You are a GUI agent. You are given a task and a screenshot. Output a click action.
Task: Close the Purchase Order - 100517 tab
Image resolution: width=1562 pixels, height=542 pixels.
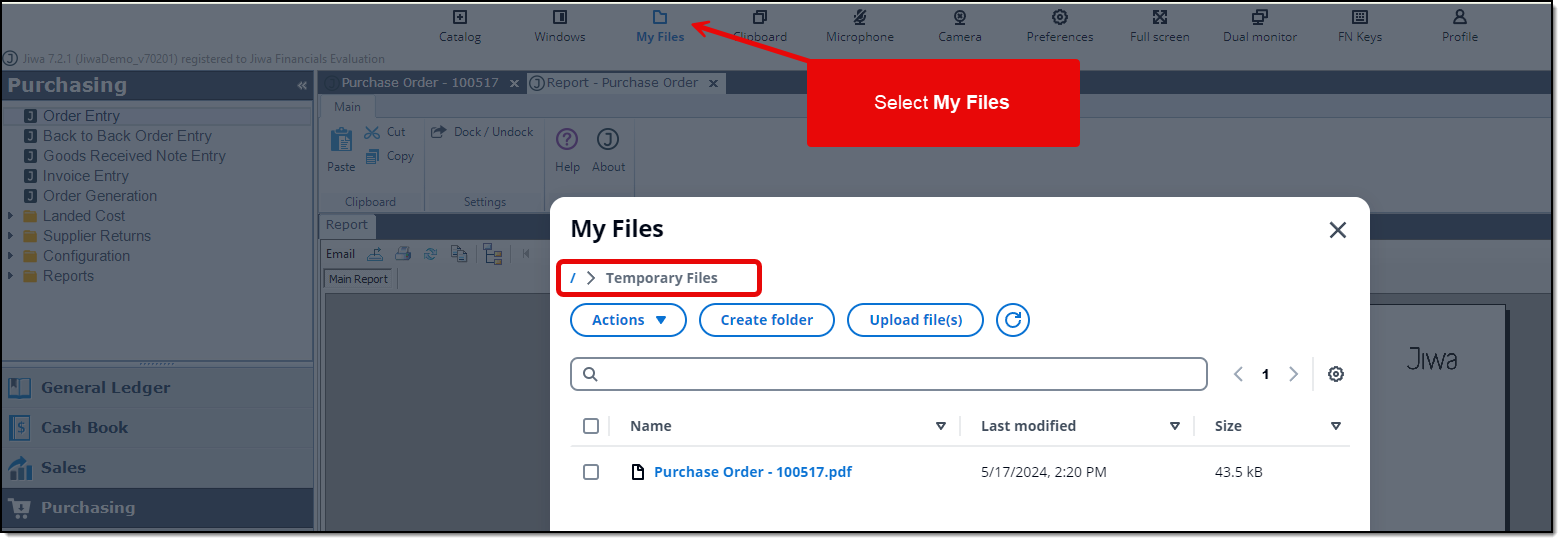tap(514, 84)
